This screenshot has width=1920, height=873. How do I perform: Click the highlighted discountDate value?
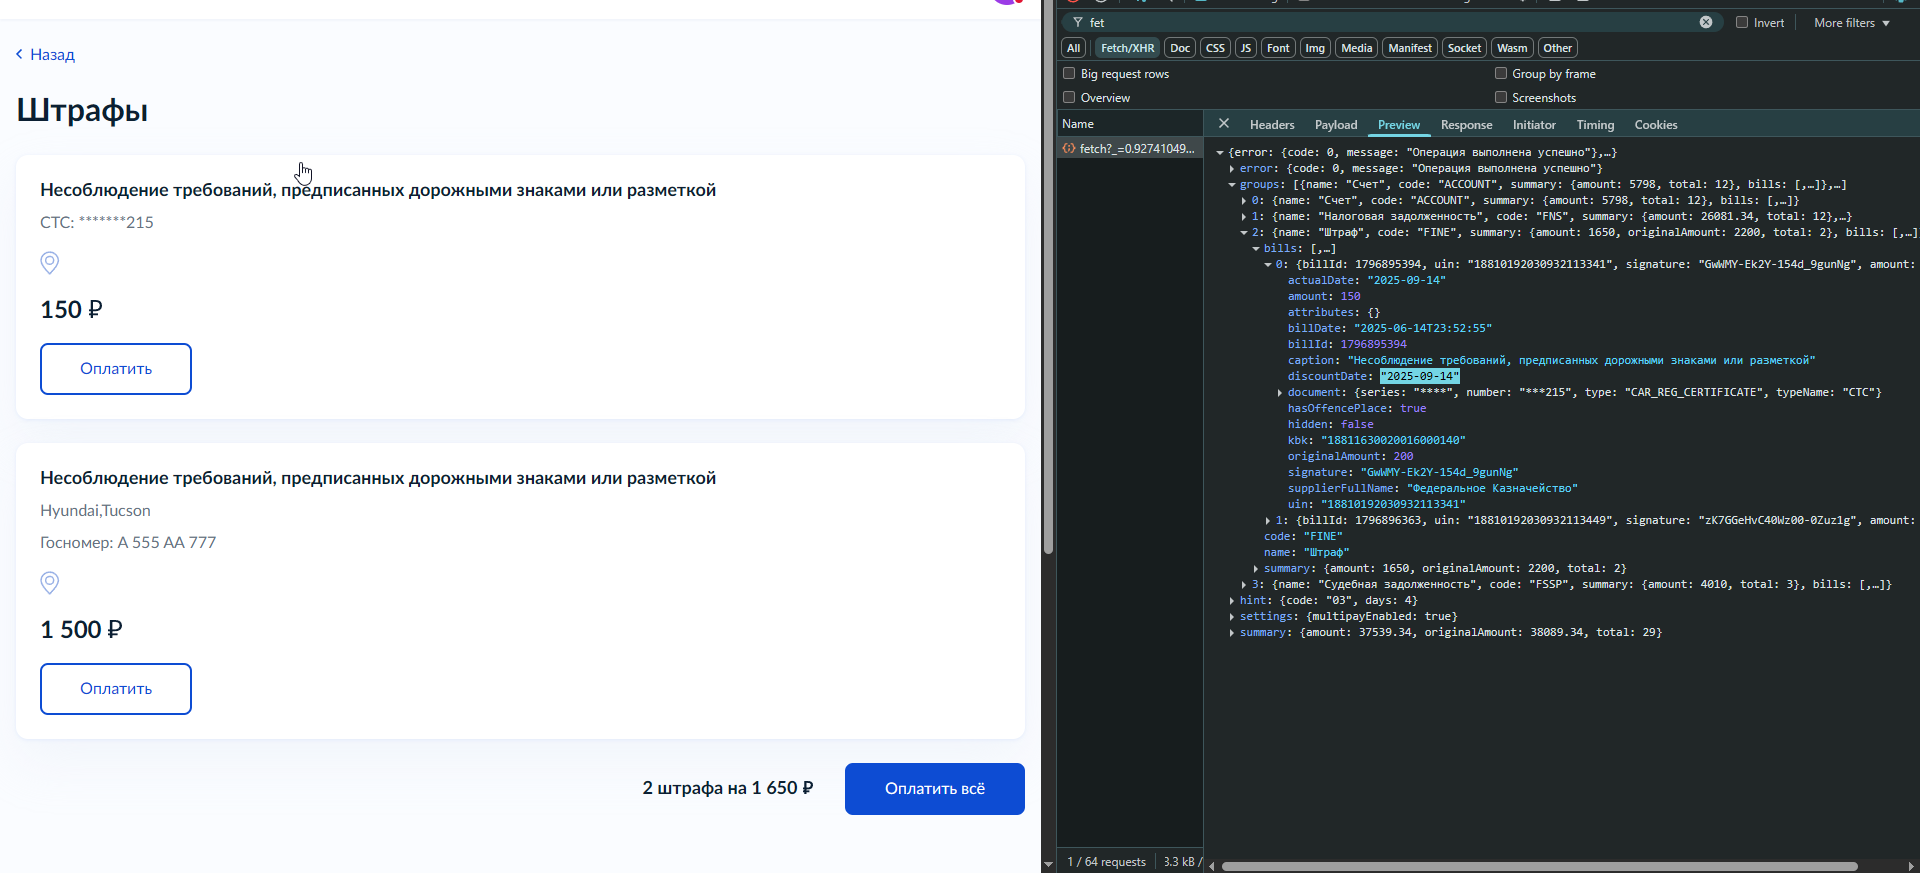[1420, 376]
